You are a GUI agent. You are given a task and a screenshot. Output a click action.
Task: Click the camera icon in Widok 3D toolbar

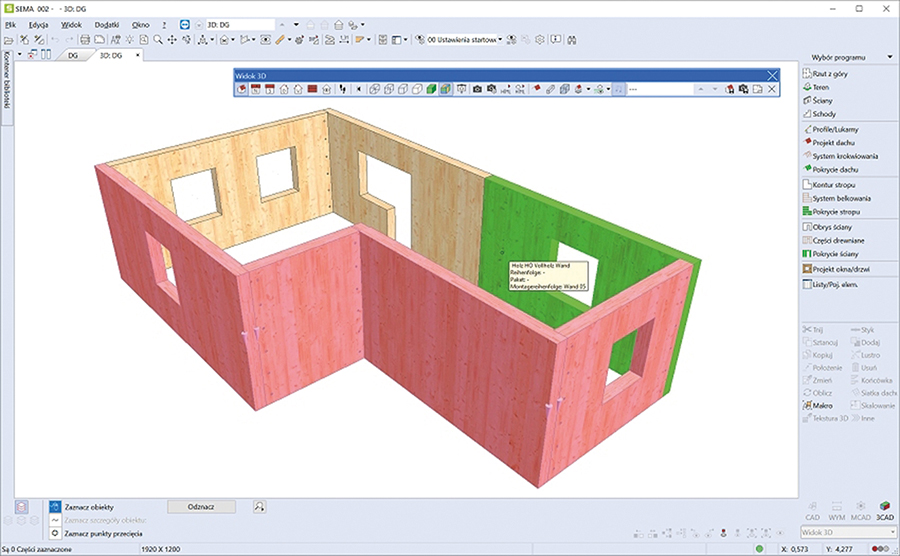tap(478, 89)
